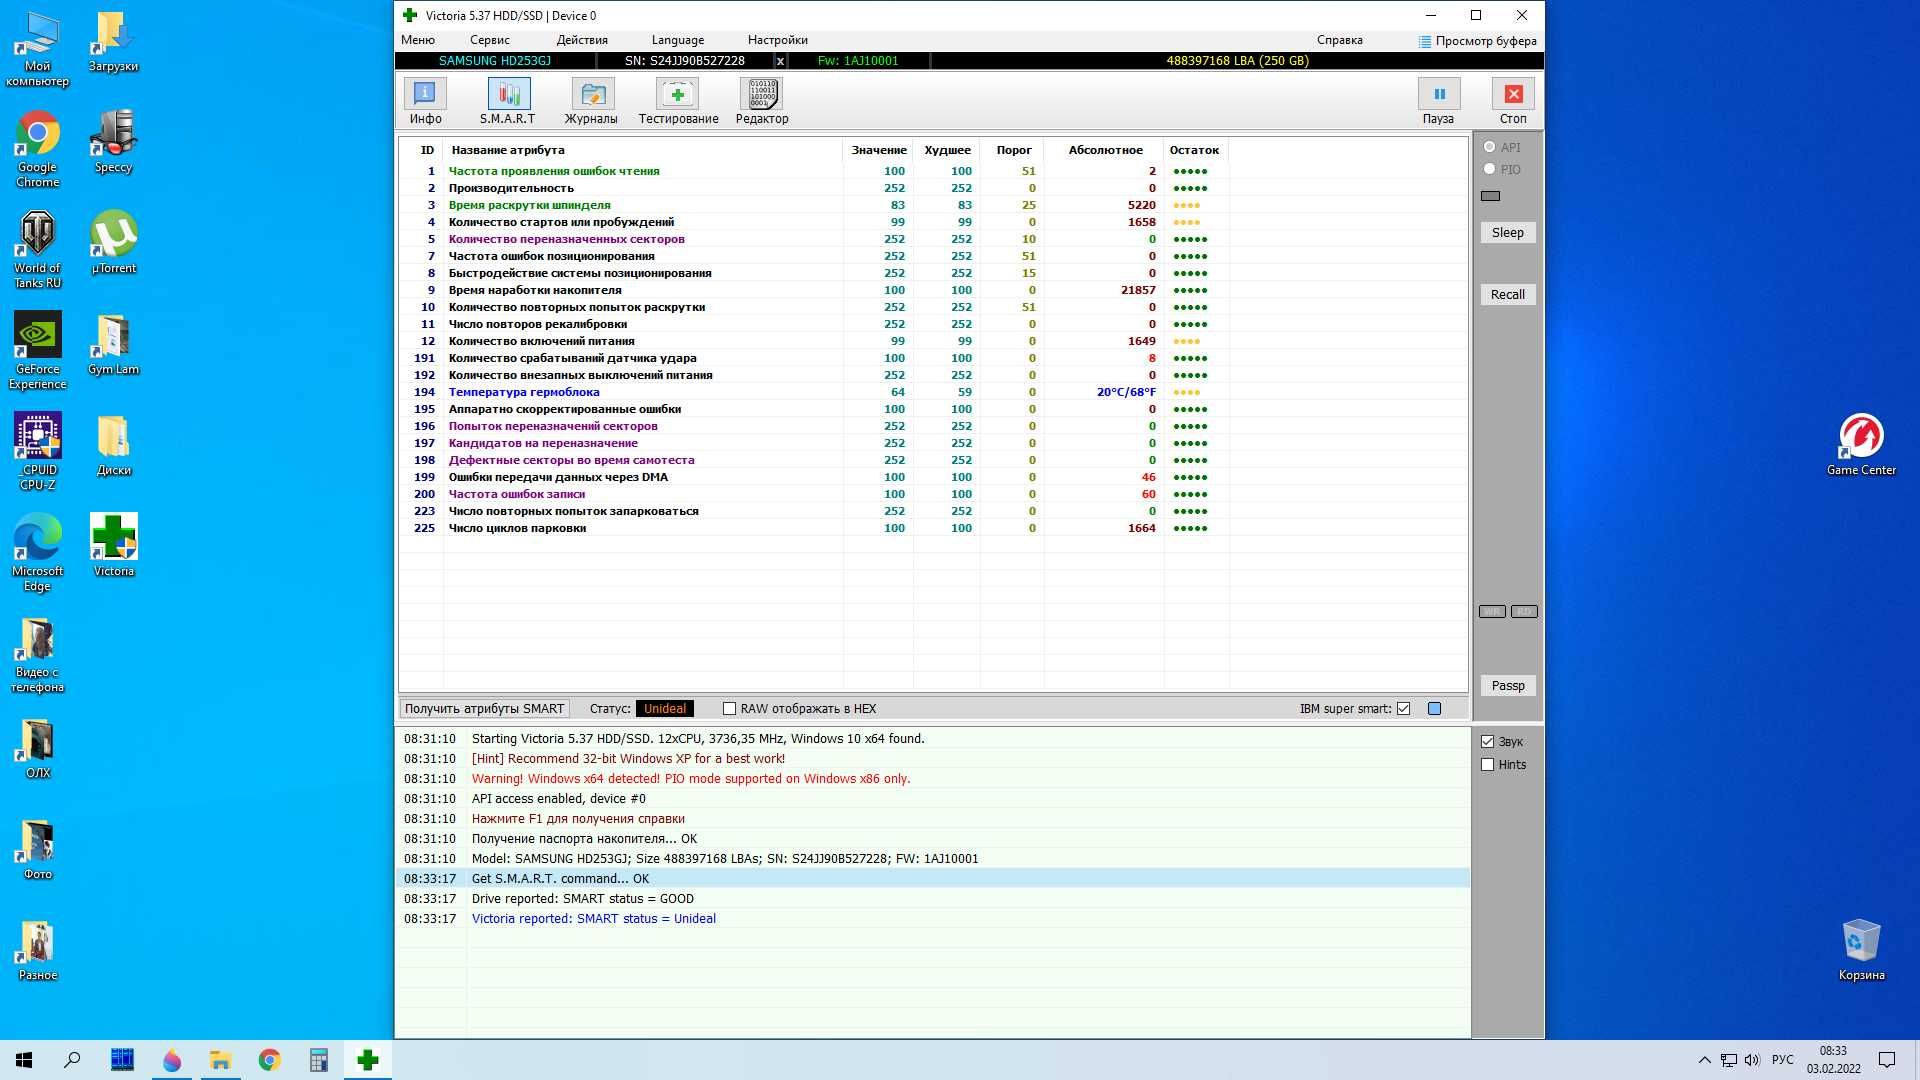Click the Пауза pause button

(1439, 101)
